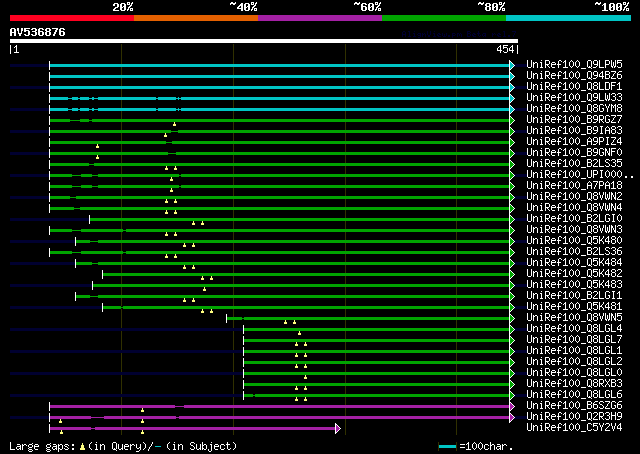640x454 pixels.
Task: Select the UniRef100_A9PIZ4 hit name
Action: coord(574,141)
